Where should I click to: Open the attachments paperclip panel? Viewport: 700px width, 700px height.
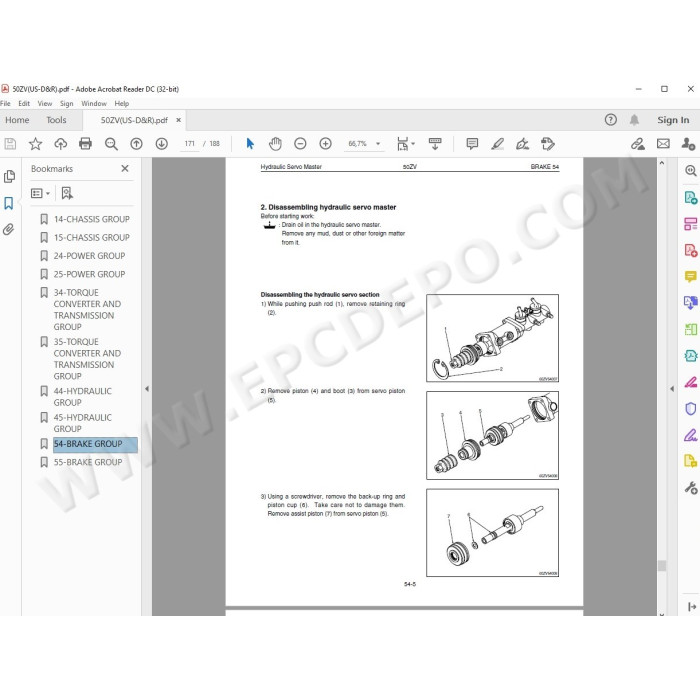(8, 229)
